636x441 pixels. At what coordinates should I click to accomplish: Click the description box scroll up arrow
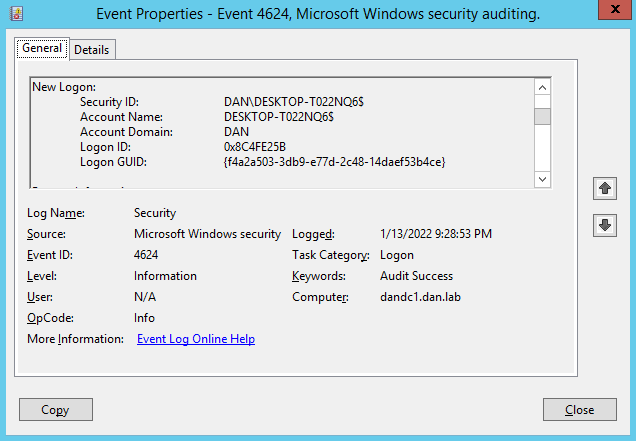pyautogui.click(x=542, y=88)
